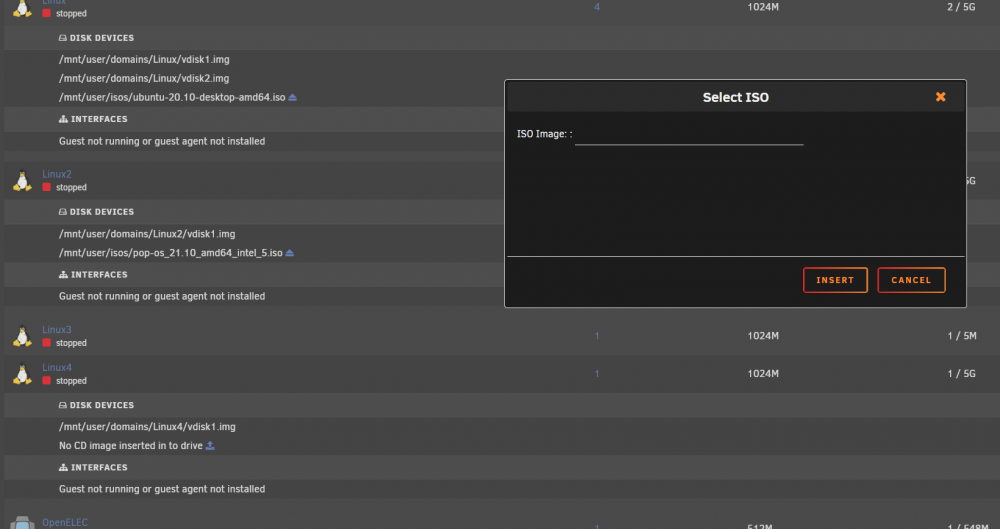
Task: Click Linux4 disk value 1 / 5G
Action: point(962,373)
